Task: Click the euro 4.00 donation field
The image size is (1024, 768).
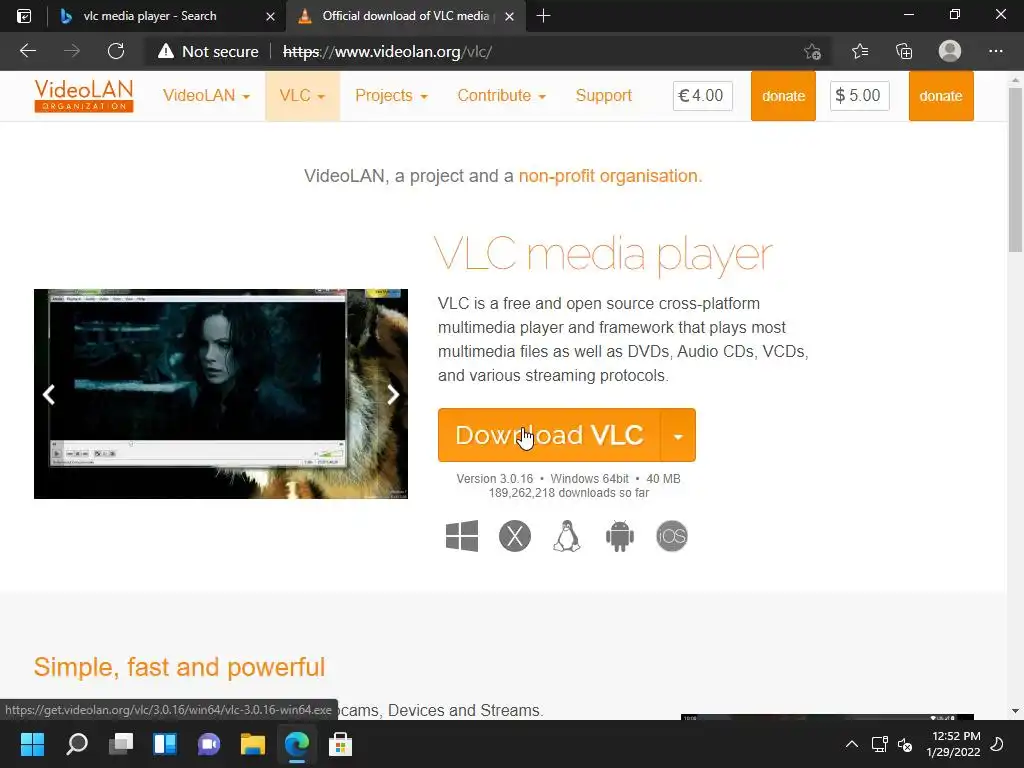Action: [703, 96]
